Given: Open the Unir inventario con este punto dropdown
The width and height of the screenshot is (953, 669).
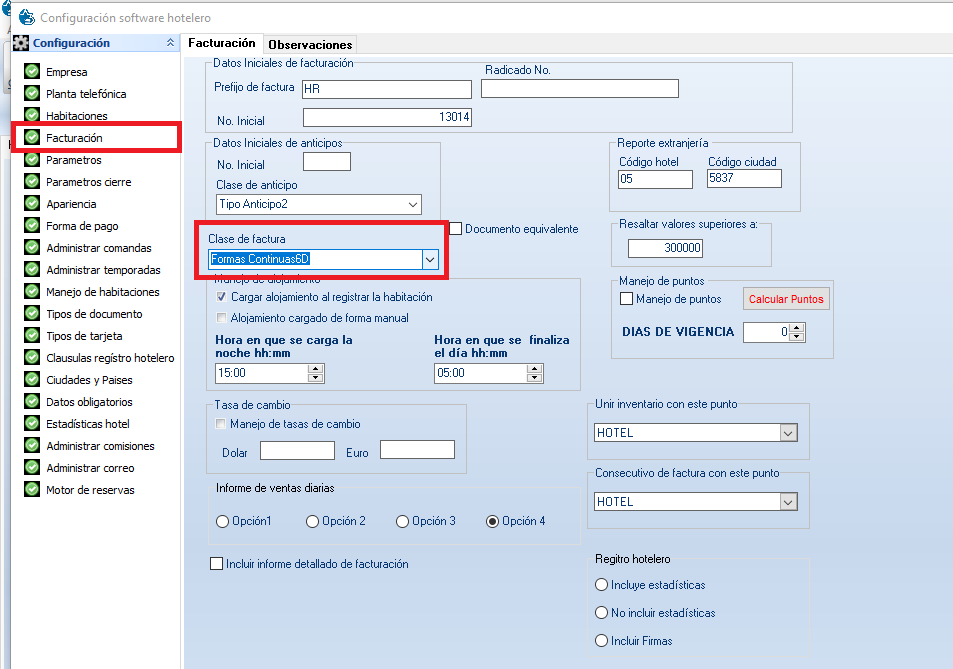Looking at the screenshot, I should coord(788,433).
